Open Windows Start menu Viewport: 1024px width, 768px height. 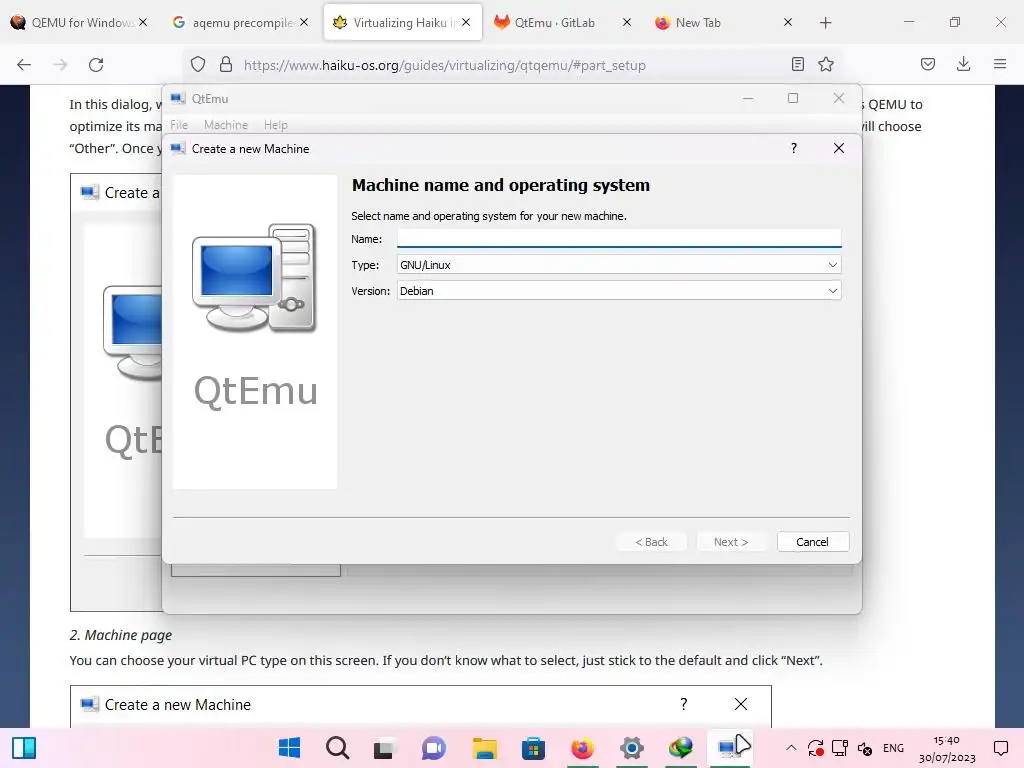tap(289, 748)
